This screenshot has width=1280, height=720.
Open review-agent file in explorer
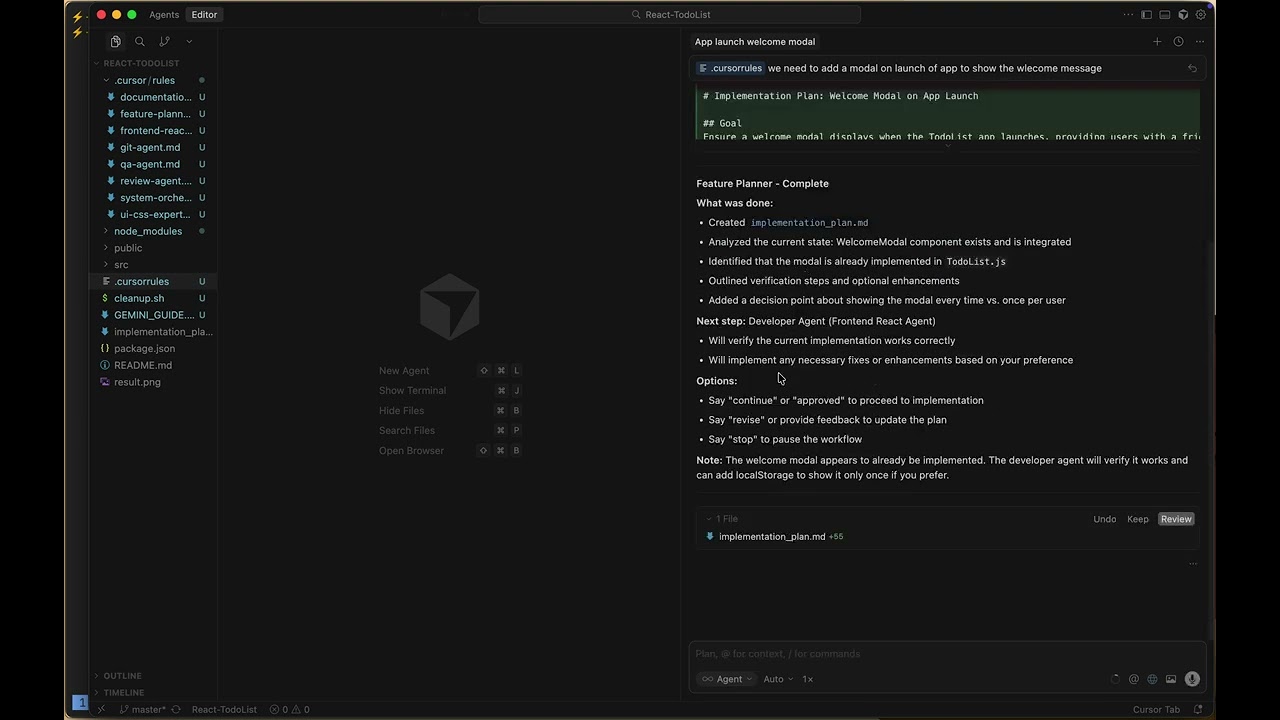coord(155,181)
